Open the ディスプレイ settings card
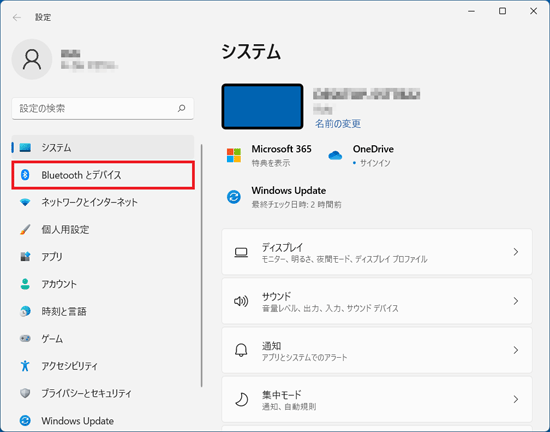This screenshot has height=432, width=550. coord(377,252)
